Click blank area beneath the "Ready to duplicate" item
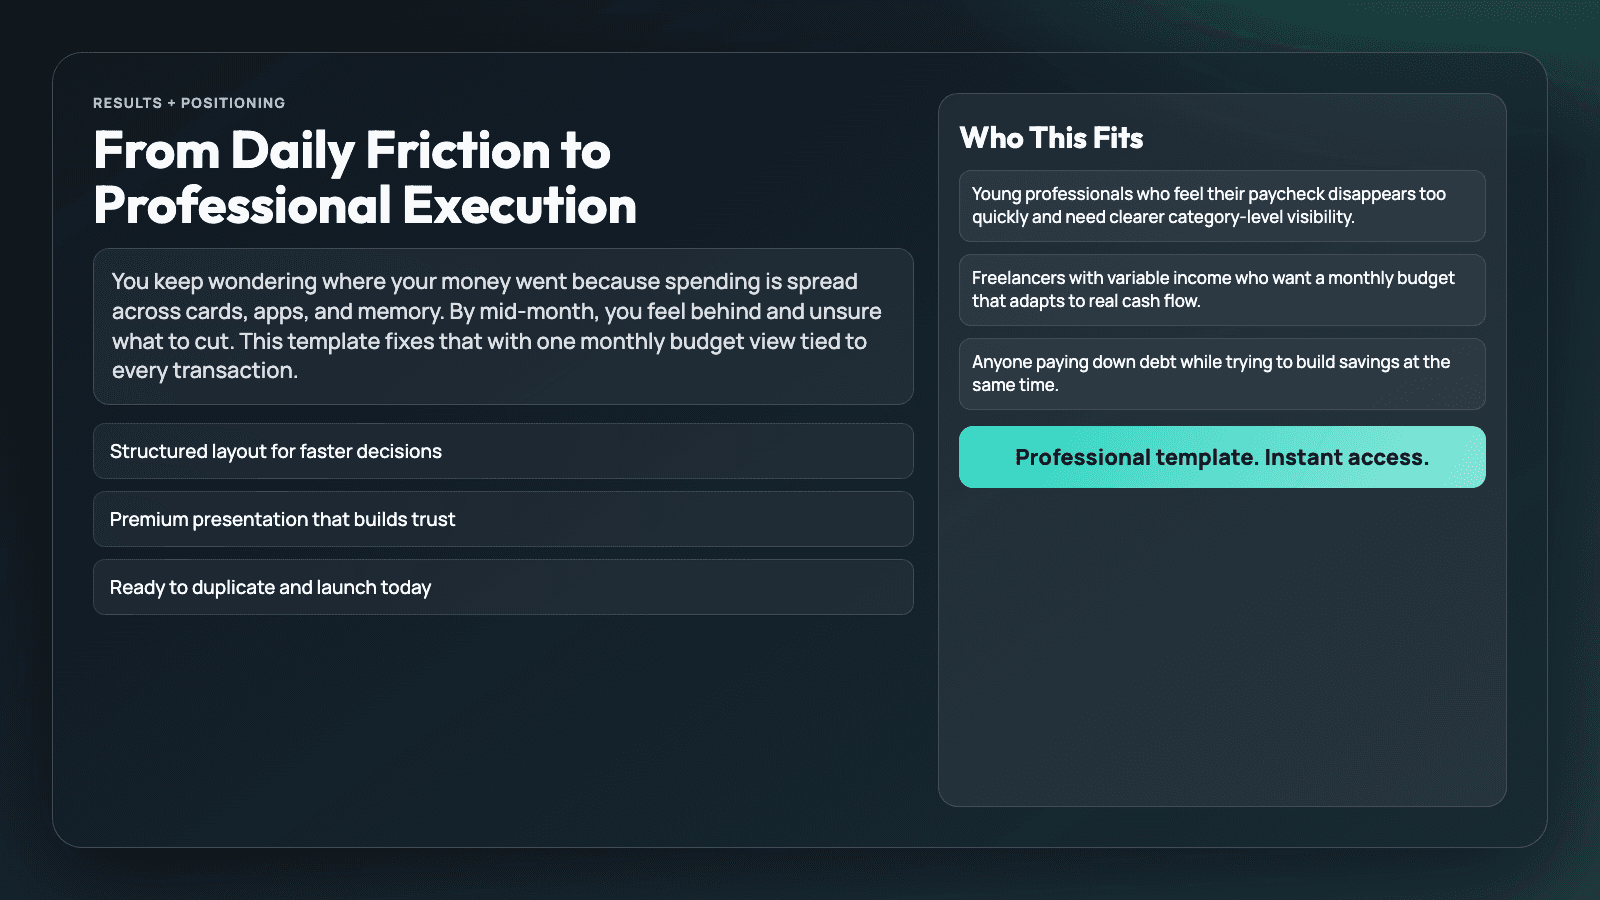The image size is (1600, 900). [502, 720]
